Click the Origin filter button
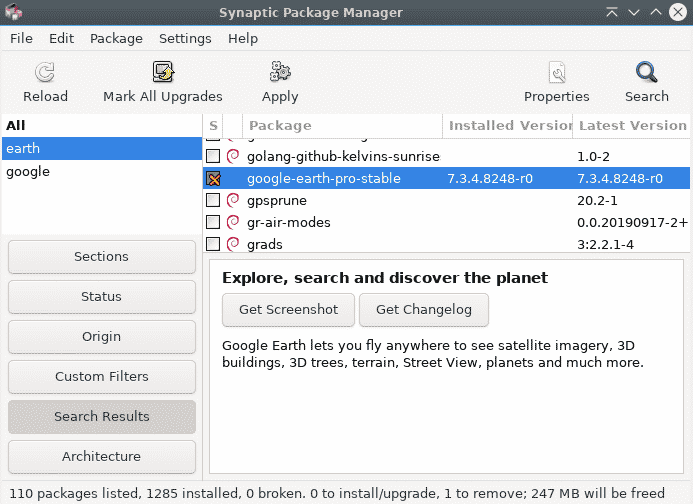693x504 pixels. [x=102, y=337]
